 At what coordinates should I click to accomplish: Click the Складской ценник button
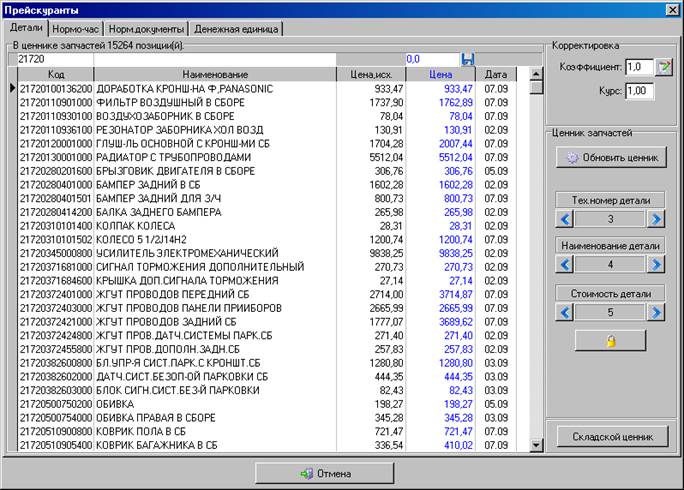[610, 436]
